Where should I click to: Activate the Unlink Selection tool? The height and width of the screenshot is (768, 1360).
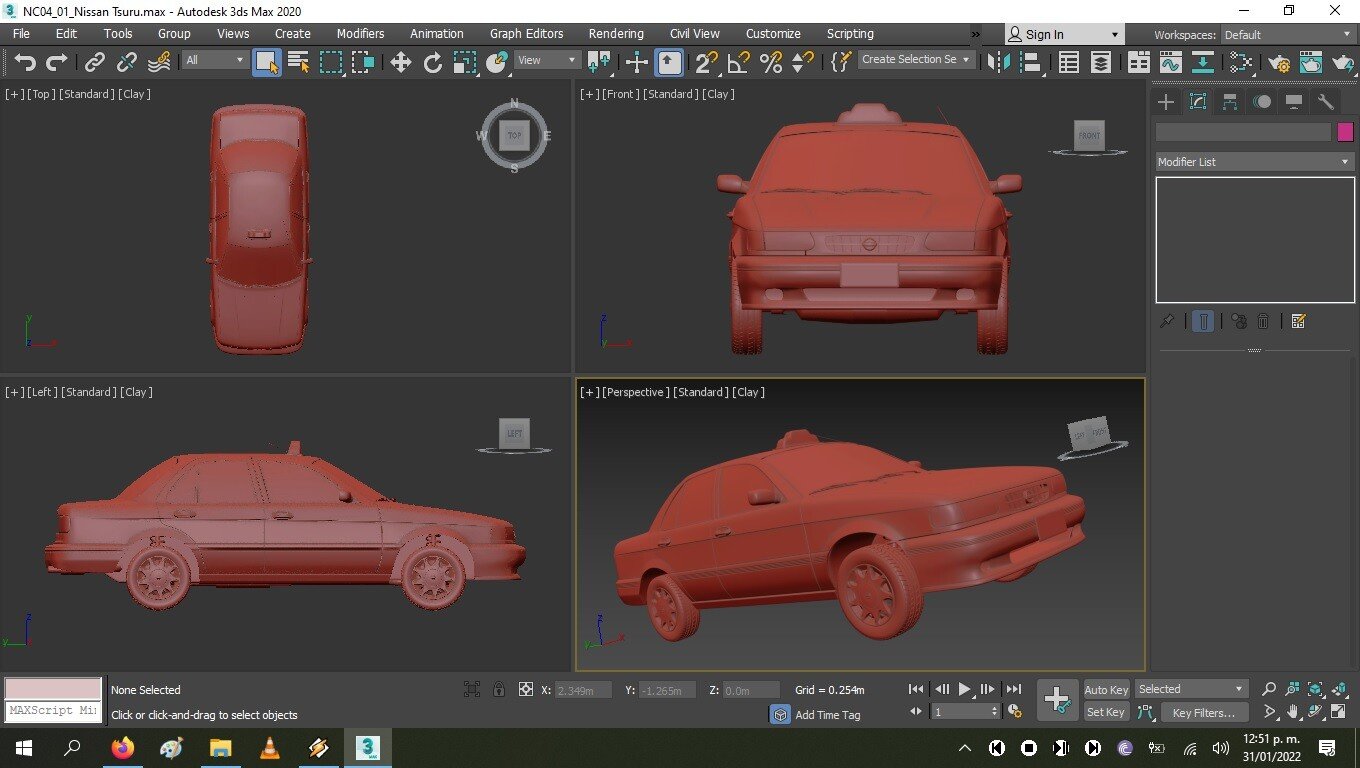[127, 62]
